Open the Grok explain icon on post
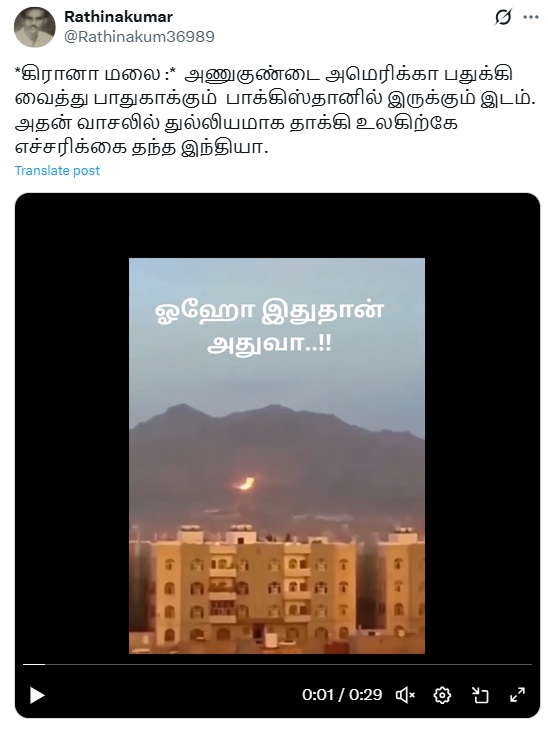This screenshot has height=731, width=548. point(503,17)
